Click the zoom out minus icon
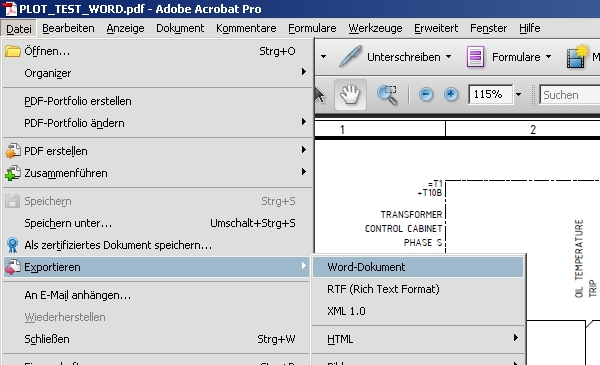Screen dimensions: 600x365 pos(426,94)
